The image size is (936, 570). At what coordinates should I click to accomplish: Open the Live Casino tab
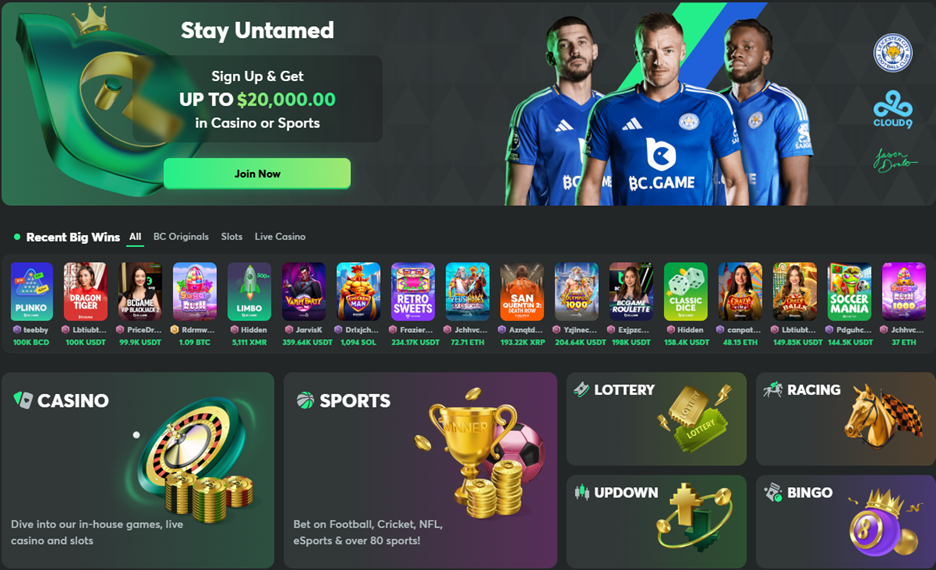[280, 236]
